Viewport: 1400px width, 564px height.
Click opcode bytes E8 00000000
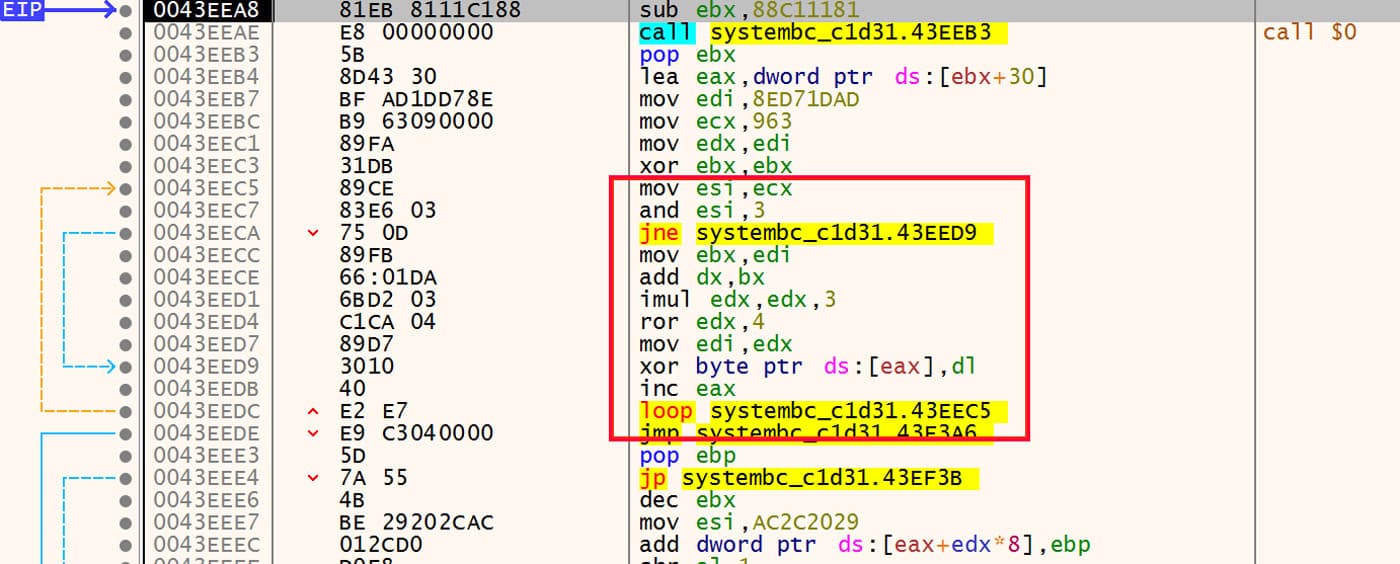pos(416,33)
